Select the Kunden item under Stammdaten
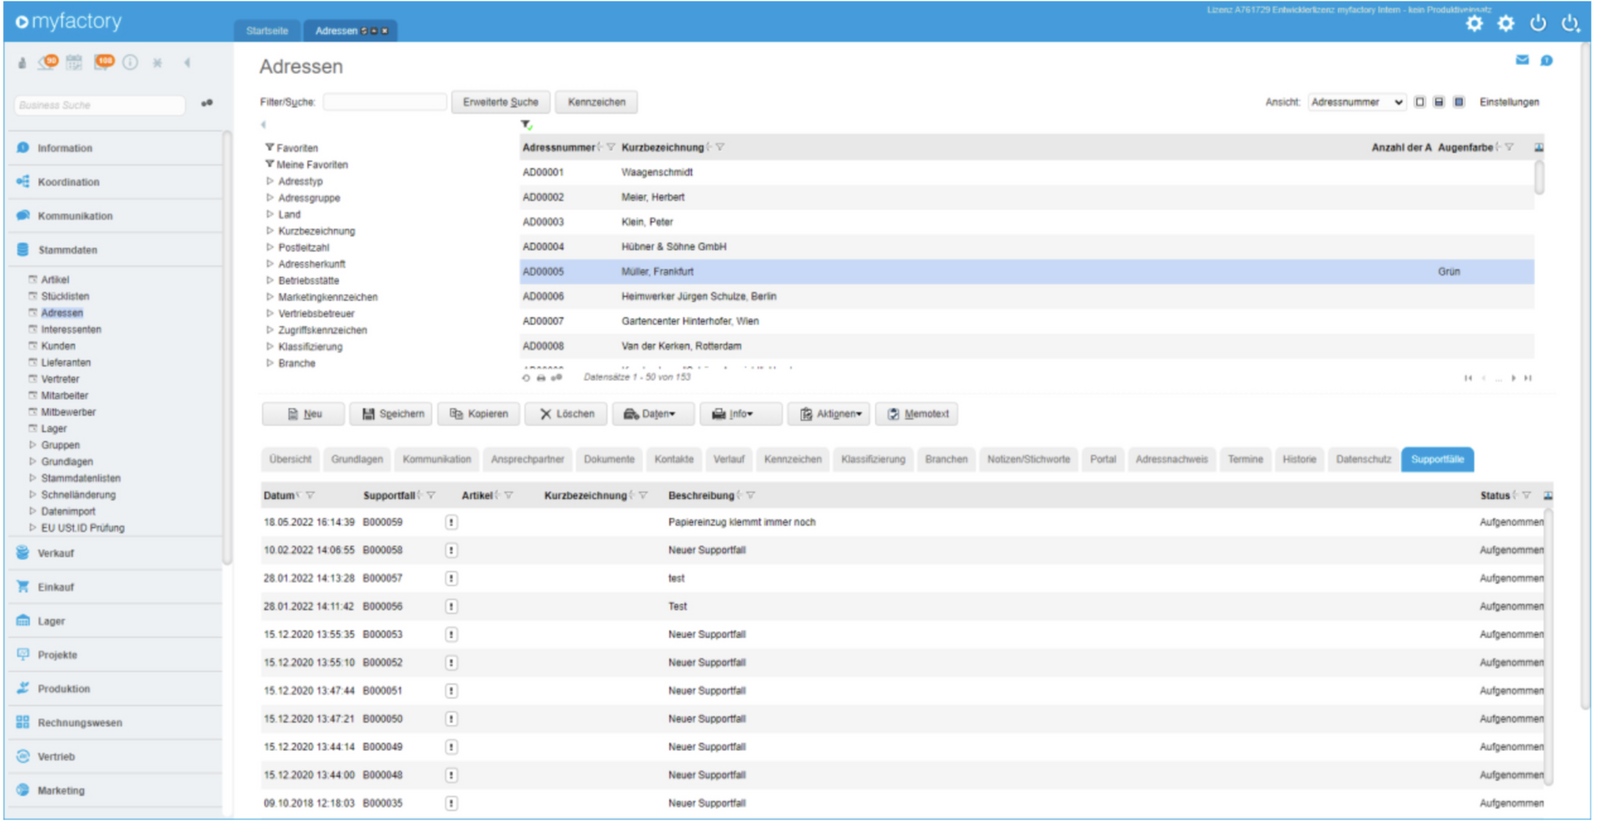This screenshot has width=1600, height=827. (x=58, y=346)
